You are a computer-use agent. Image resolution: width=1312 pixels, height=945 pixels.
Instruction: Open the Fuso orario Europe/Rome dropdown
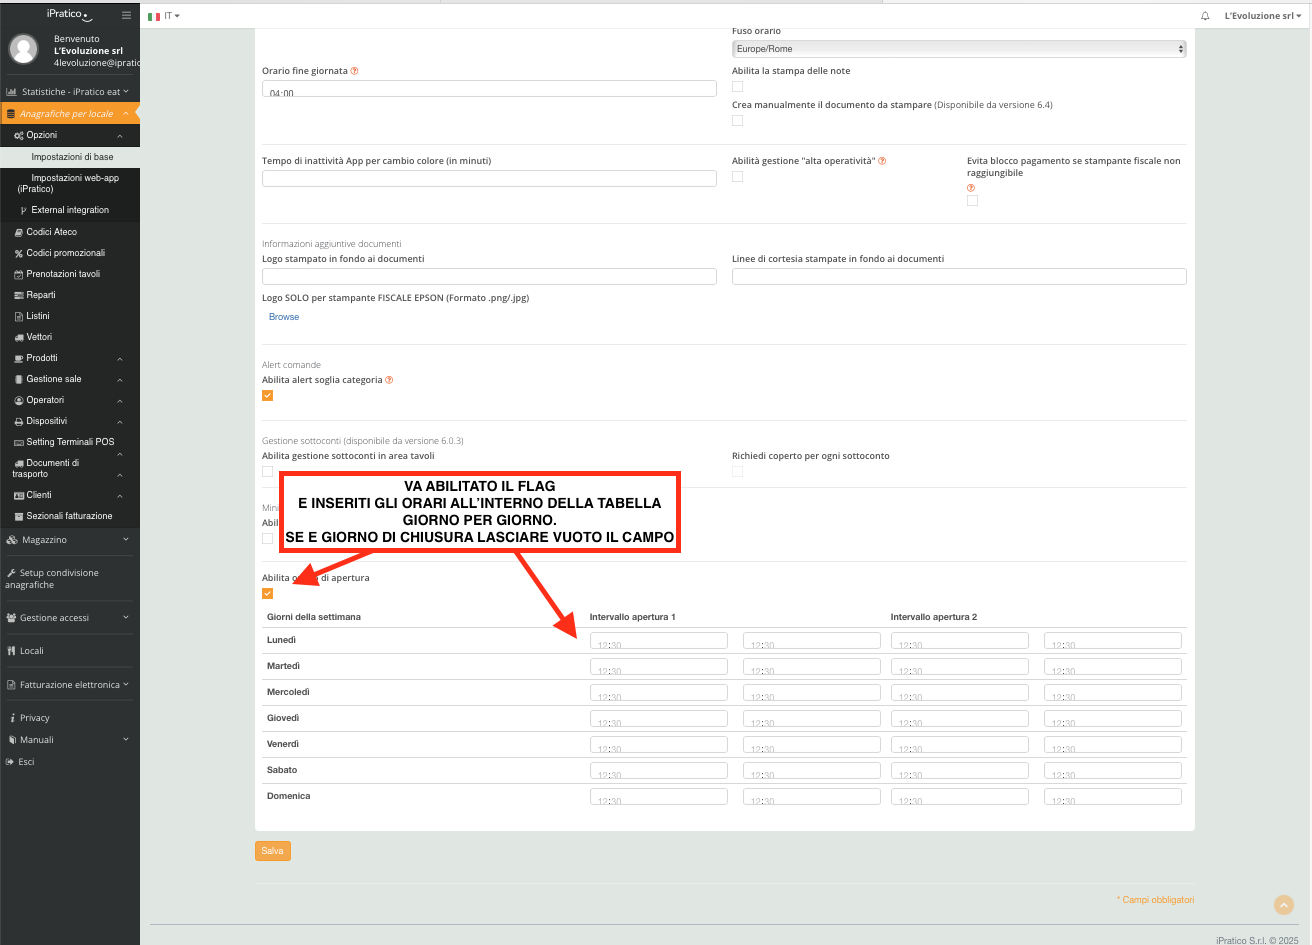pyautogui.click(x=958, y=49)
